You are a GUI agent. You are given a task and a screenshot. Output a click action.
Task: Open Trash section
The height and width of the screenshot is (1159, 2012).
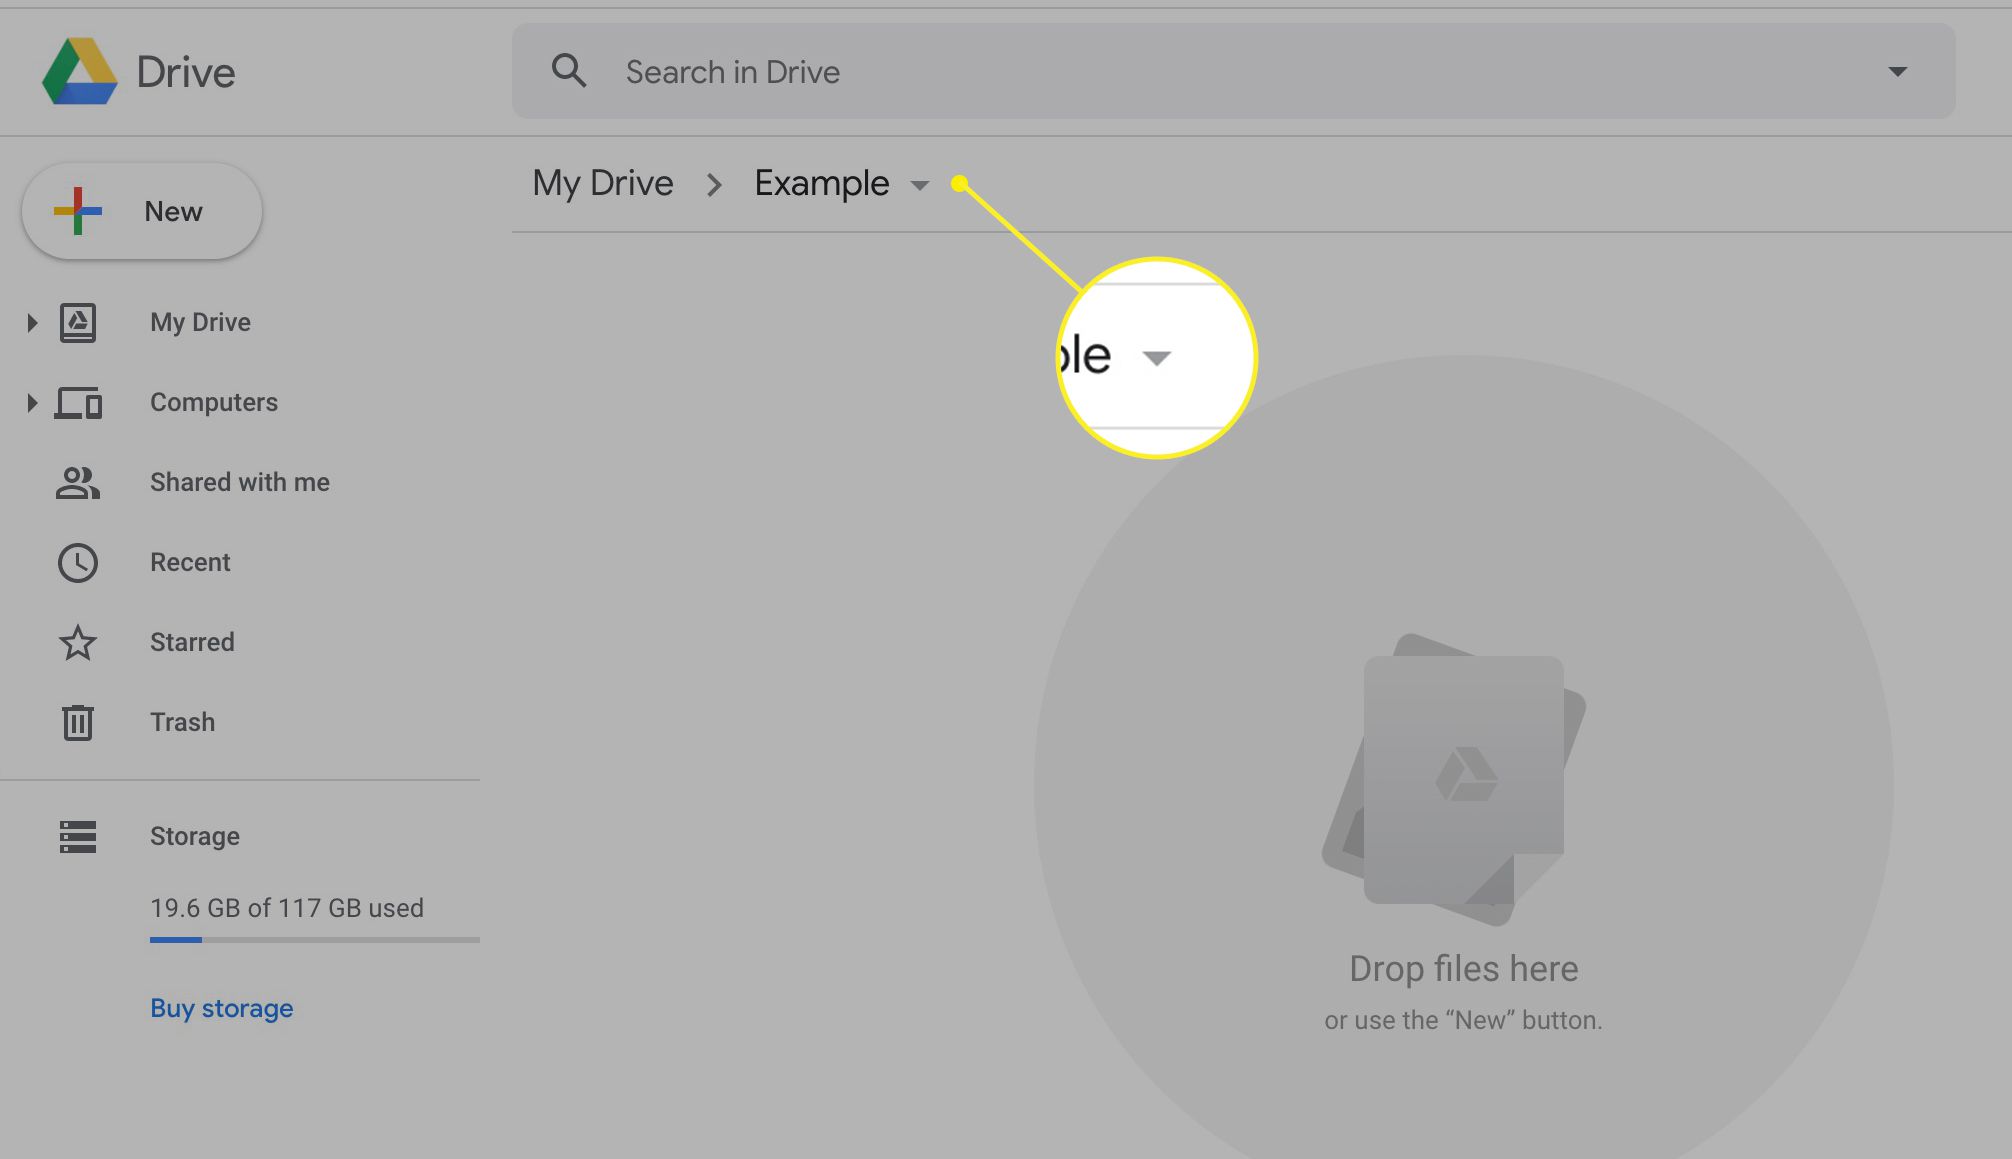pyautogui.click(x=182, y=720)
